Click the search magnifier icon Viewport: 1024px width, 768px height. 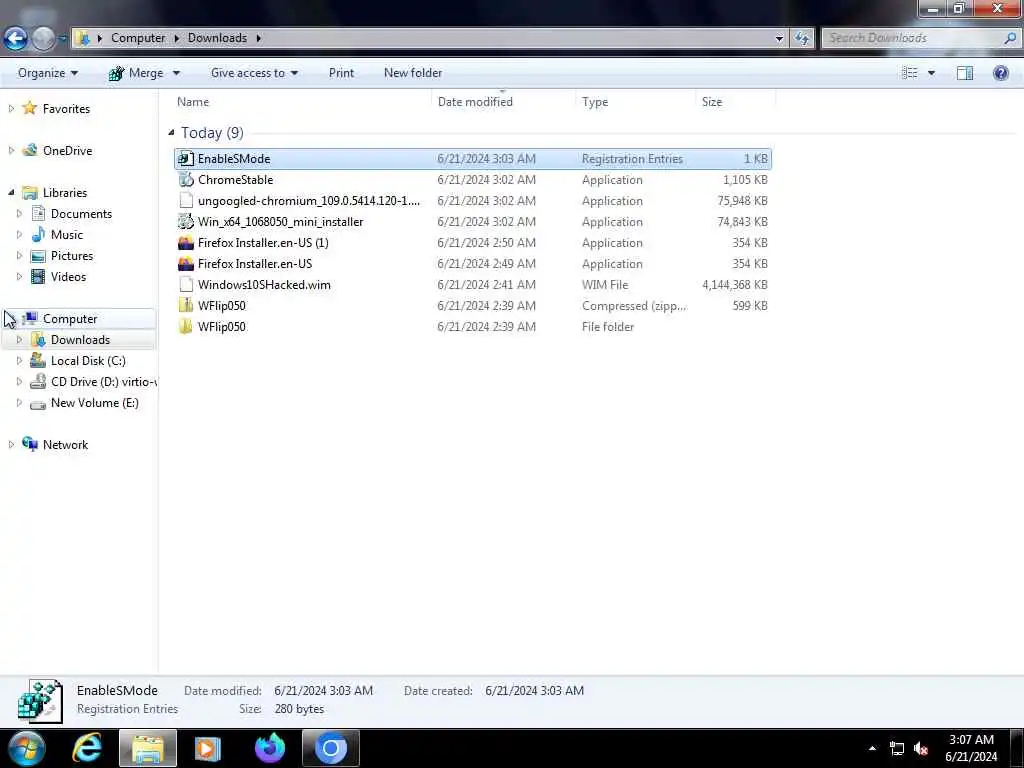click(1010, 38)
